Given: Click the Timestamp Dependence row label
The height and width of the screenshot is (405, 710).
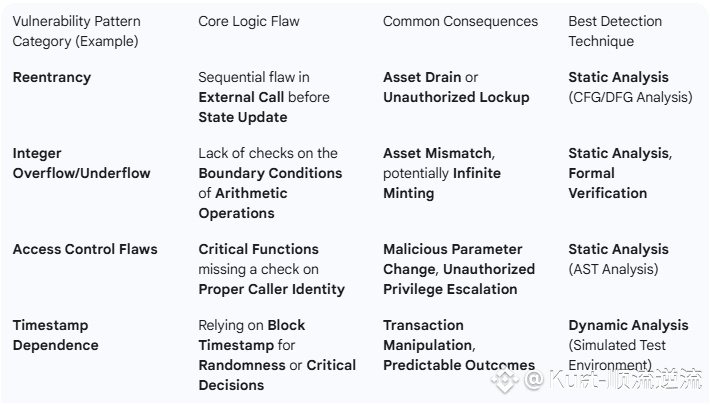Looking at the screenshot, I should [56, 335].
